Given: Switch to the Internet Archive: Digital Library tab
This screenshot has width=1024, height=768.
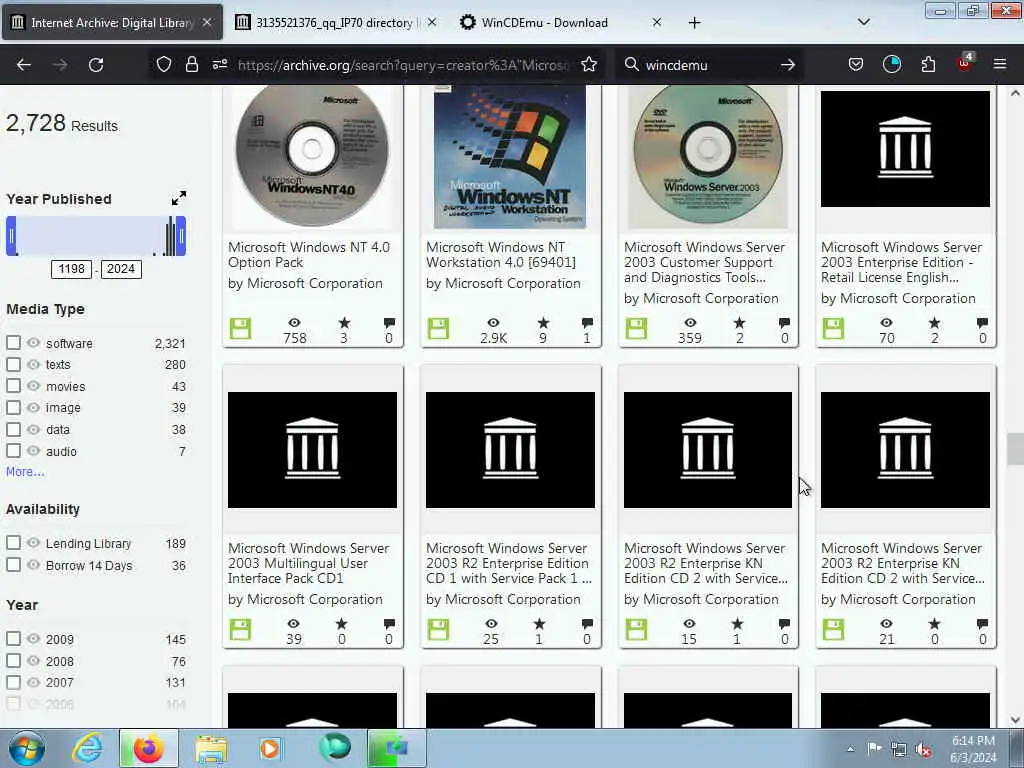Looking at the screenshot, I should click(112, 23).
